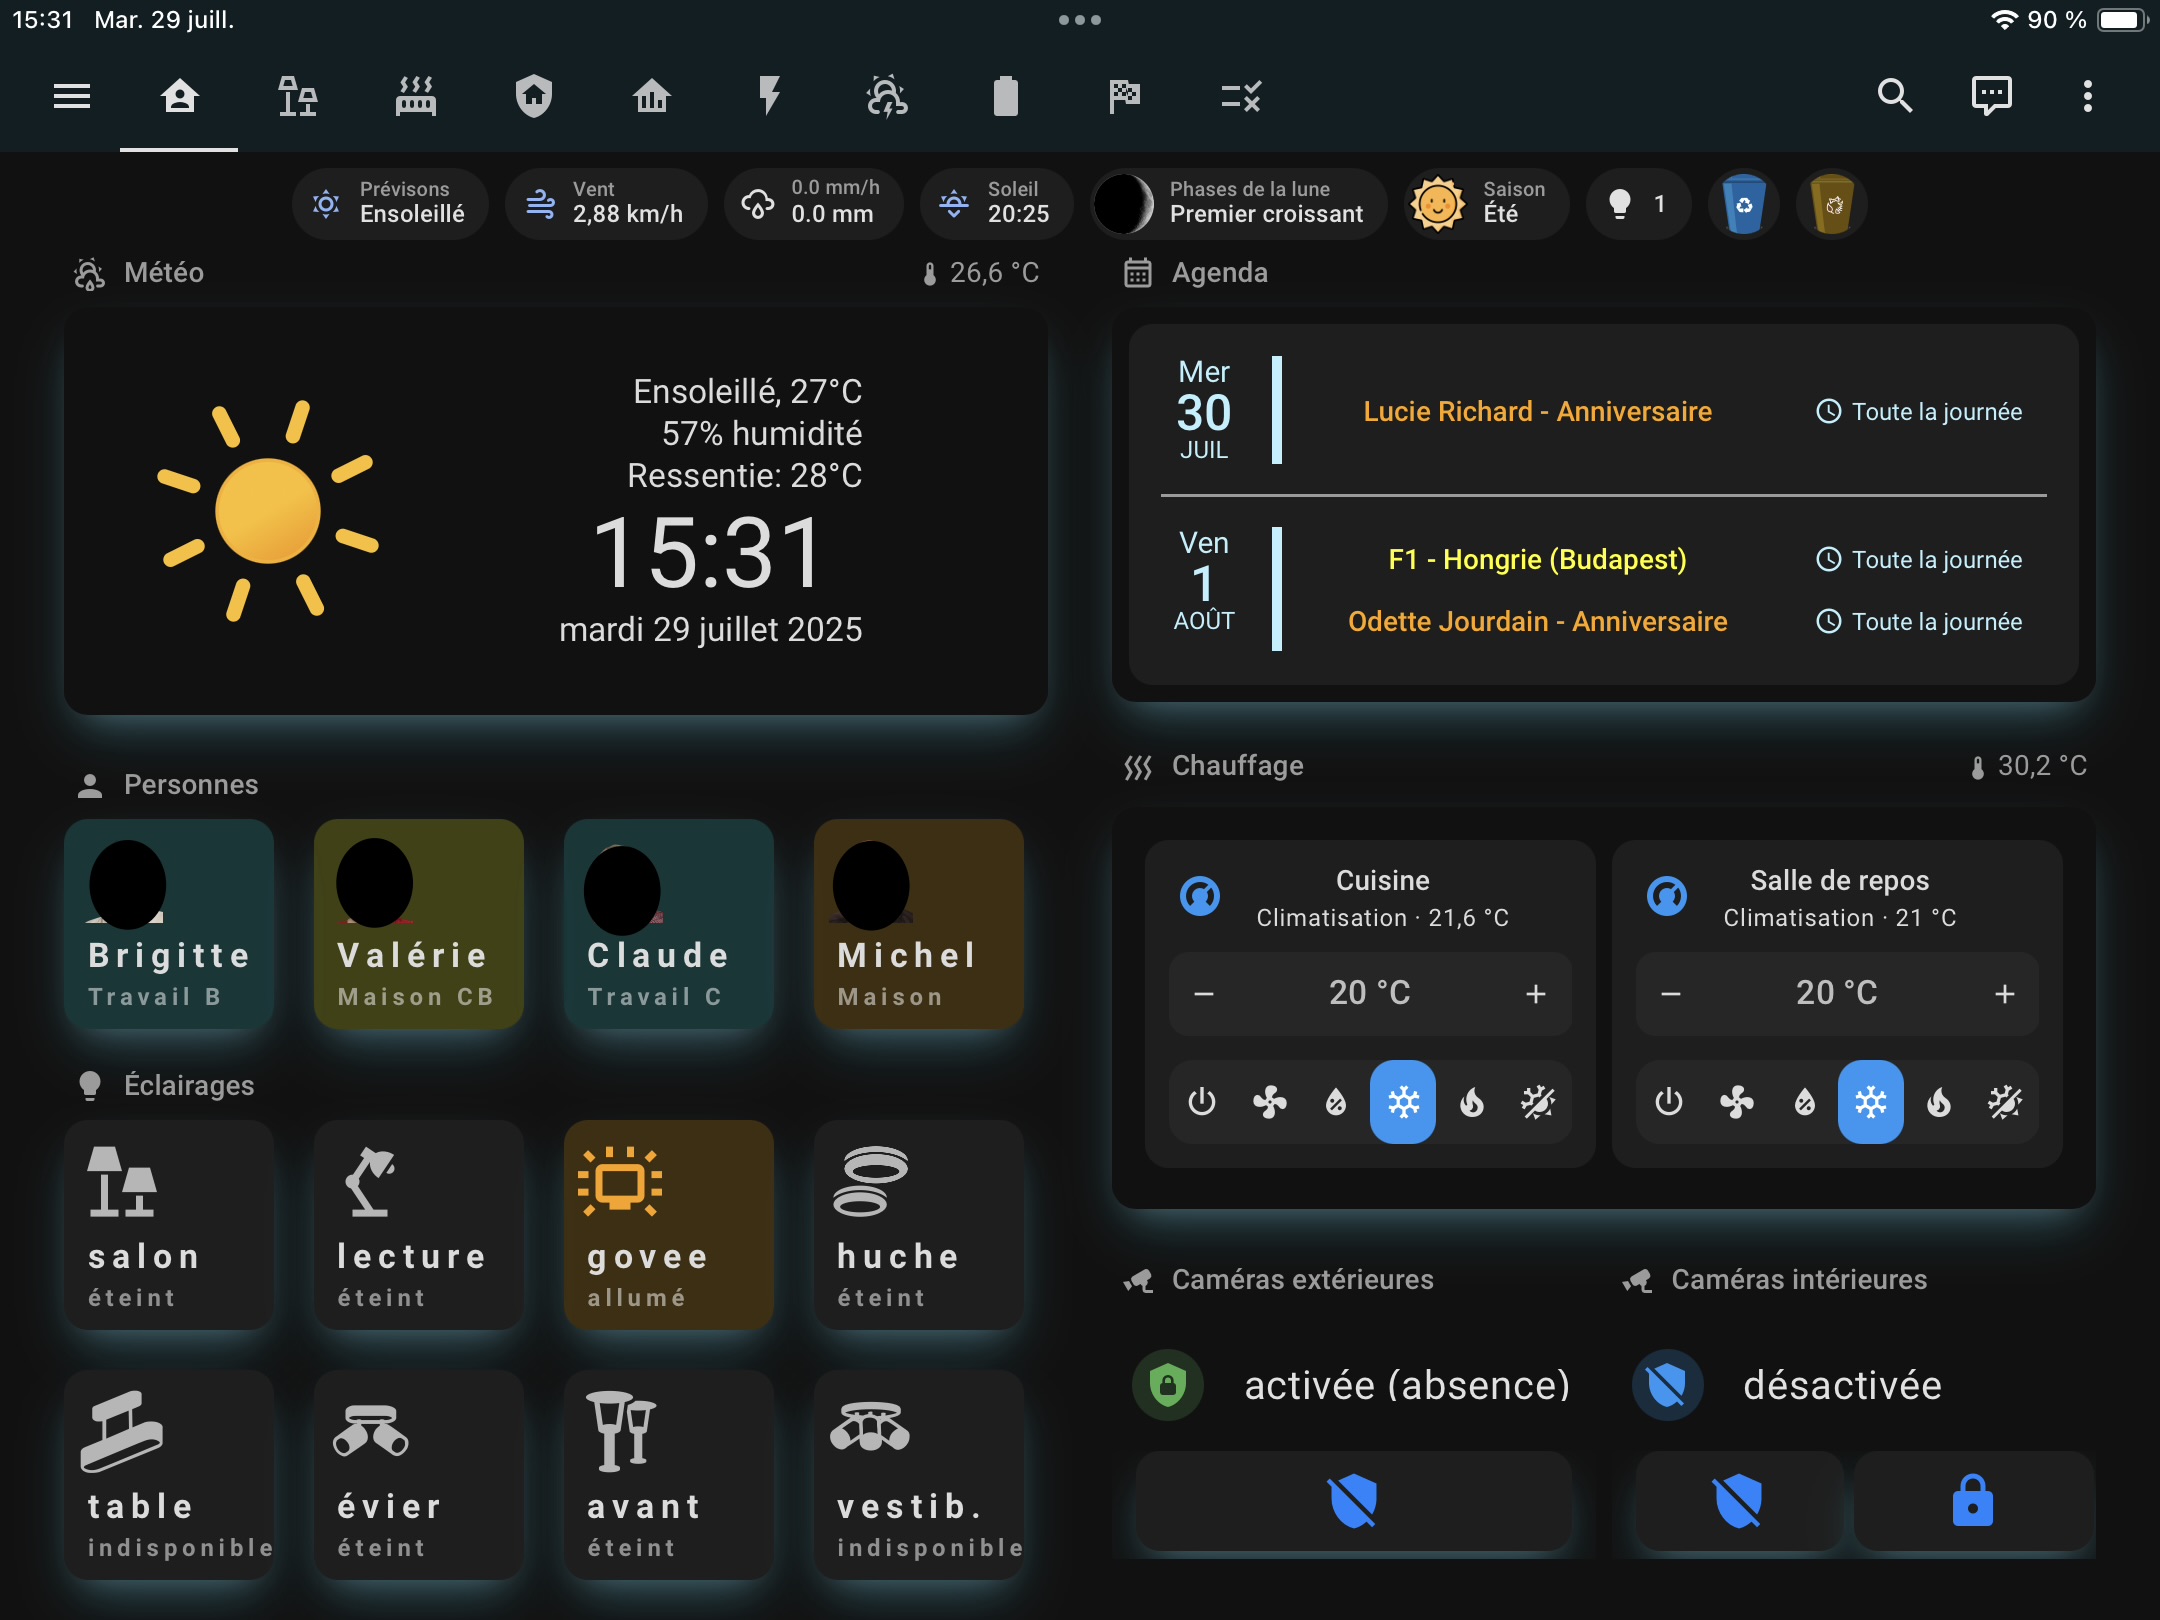Switch to the shield security tab
Image resolution: width=2160 pixels, height=1620 pixels.
coord(533,97)
